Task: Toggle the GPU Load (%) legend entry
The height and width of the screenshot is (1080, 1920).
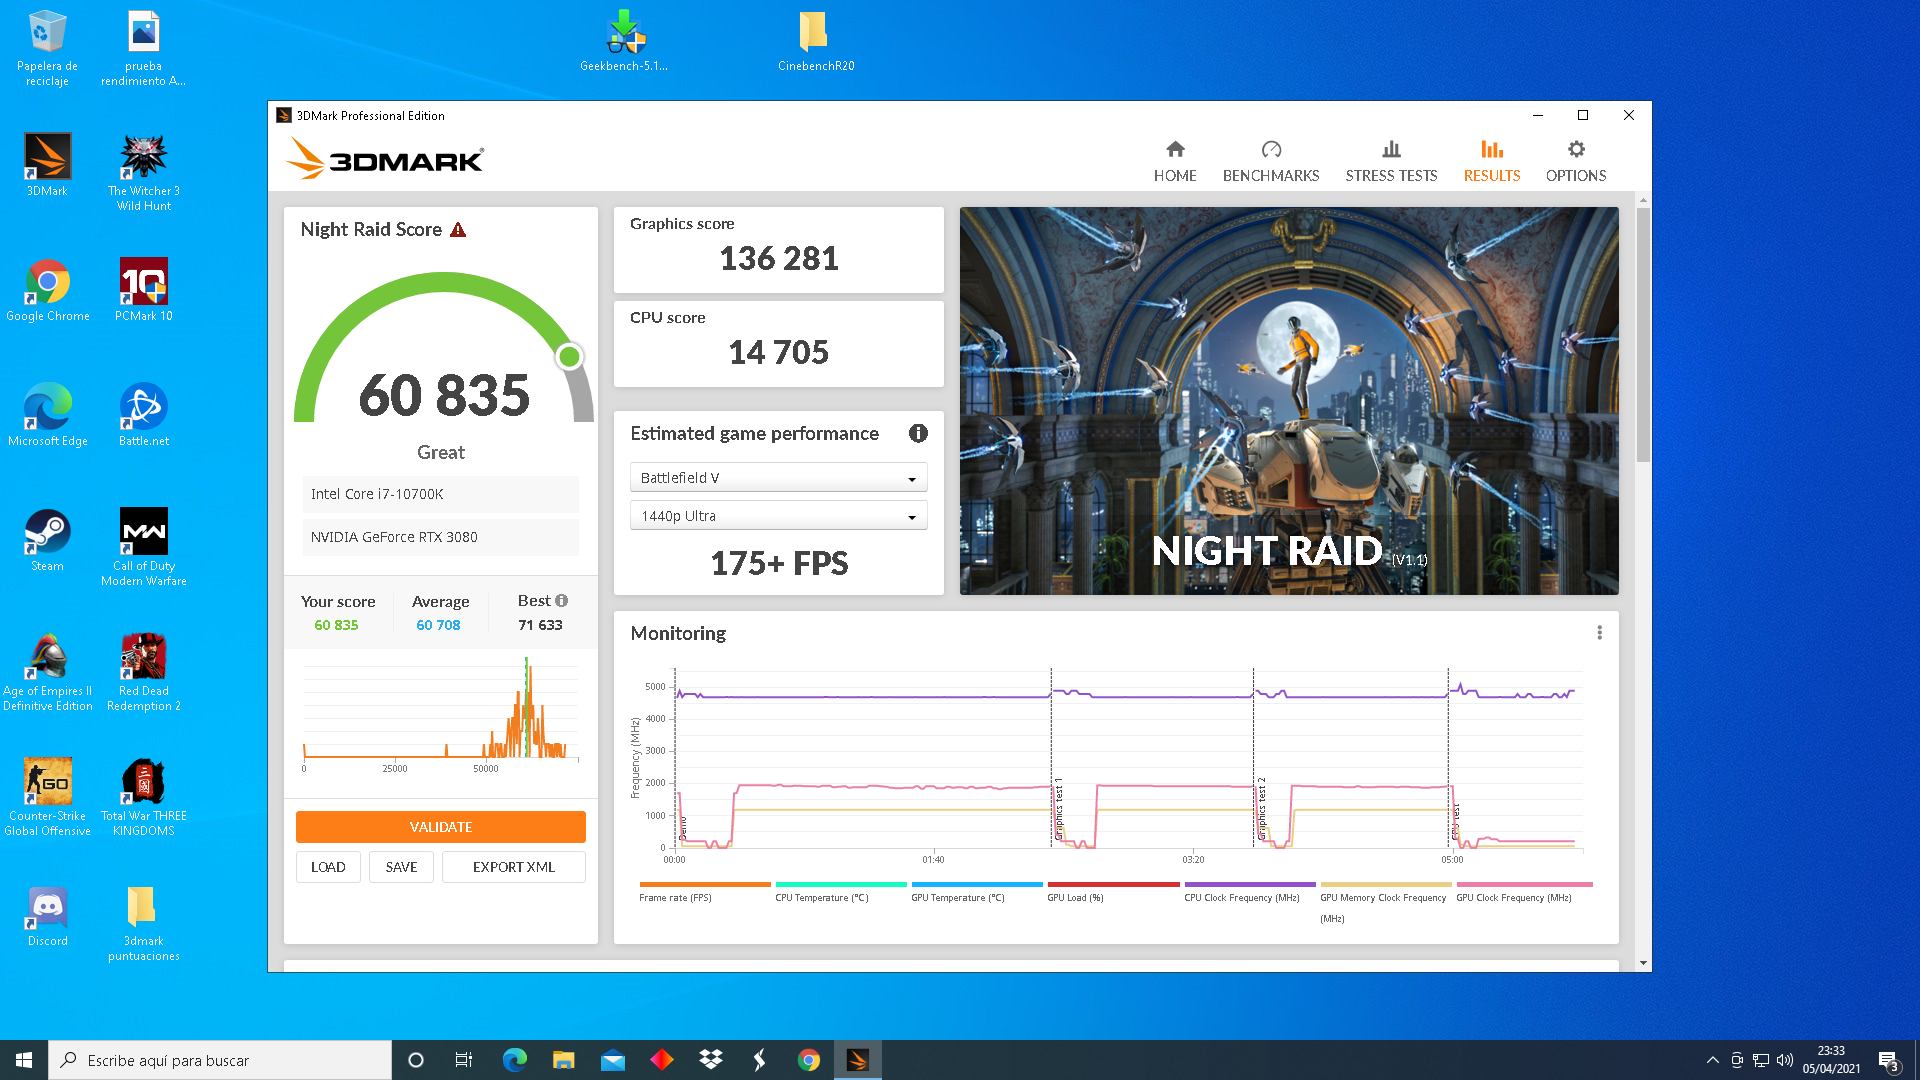Action: click(1112, 891)
